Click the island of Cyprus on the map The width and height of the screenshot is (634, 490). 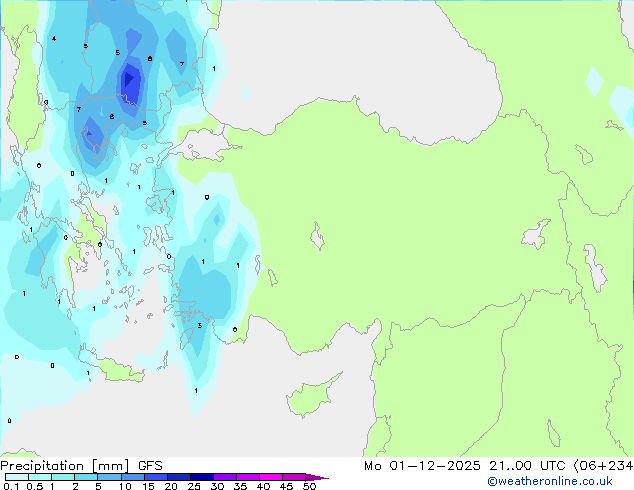(313, 395)
